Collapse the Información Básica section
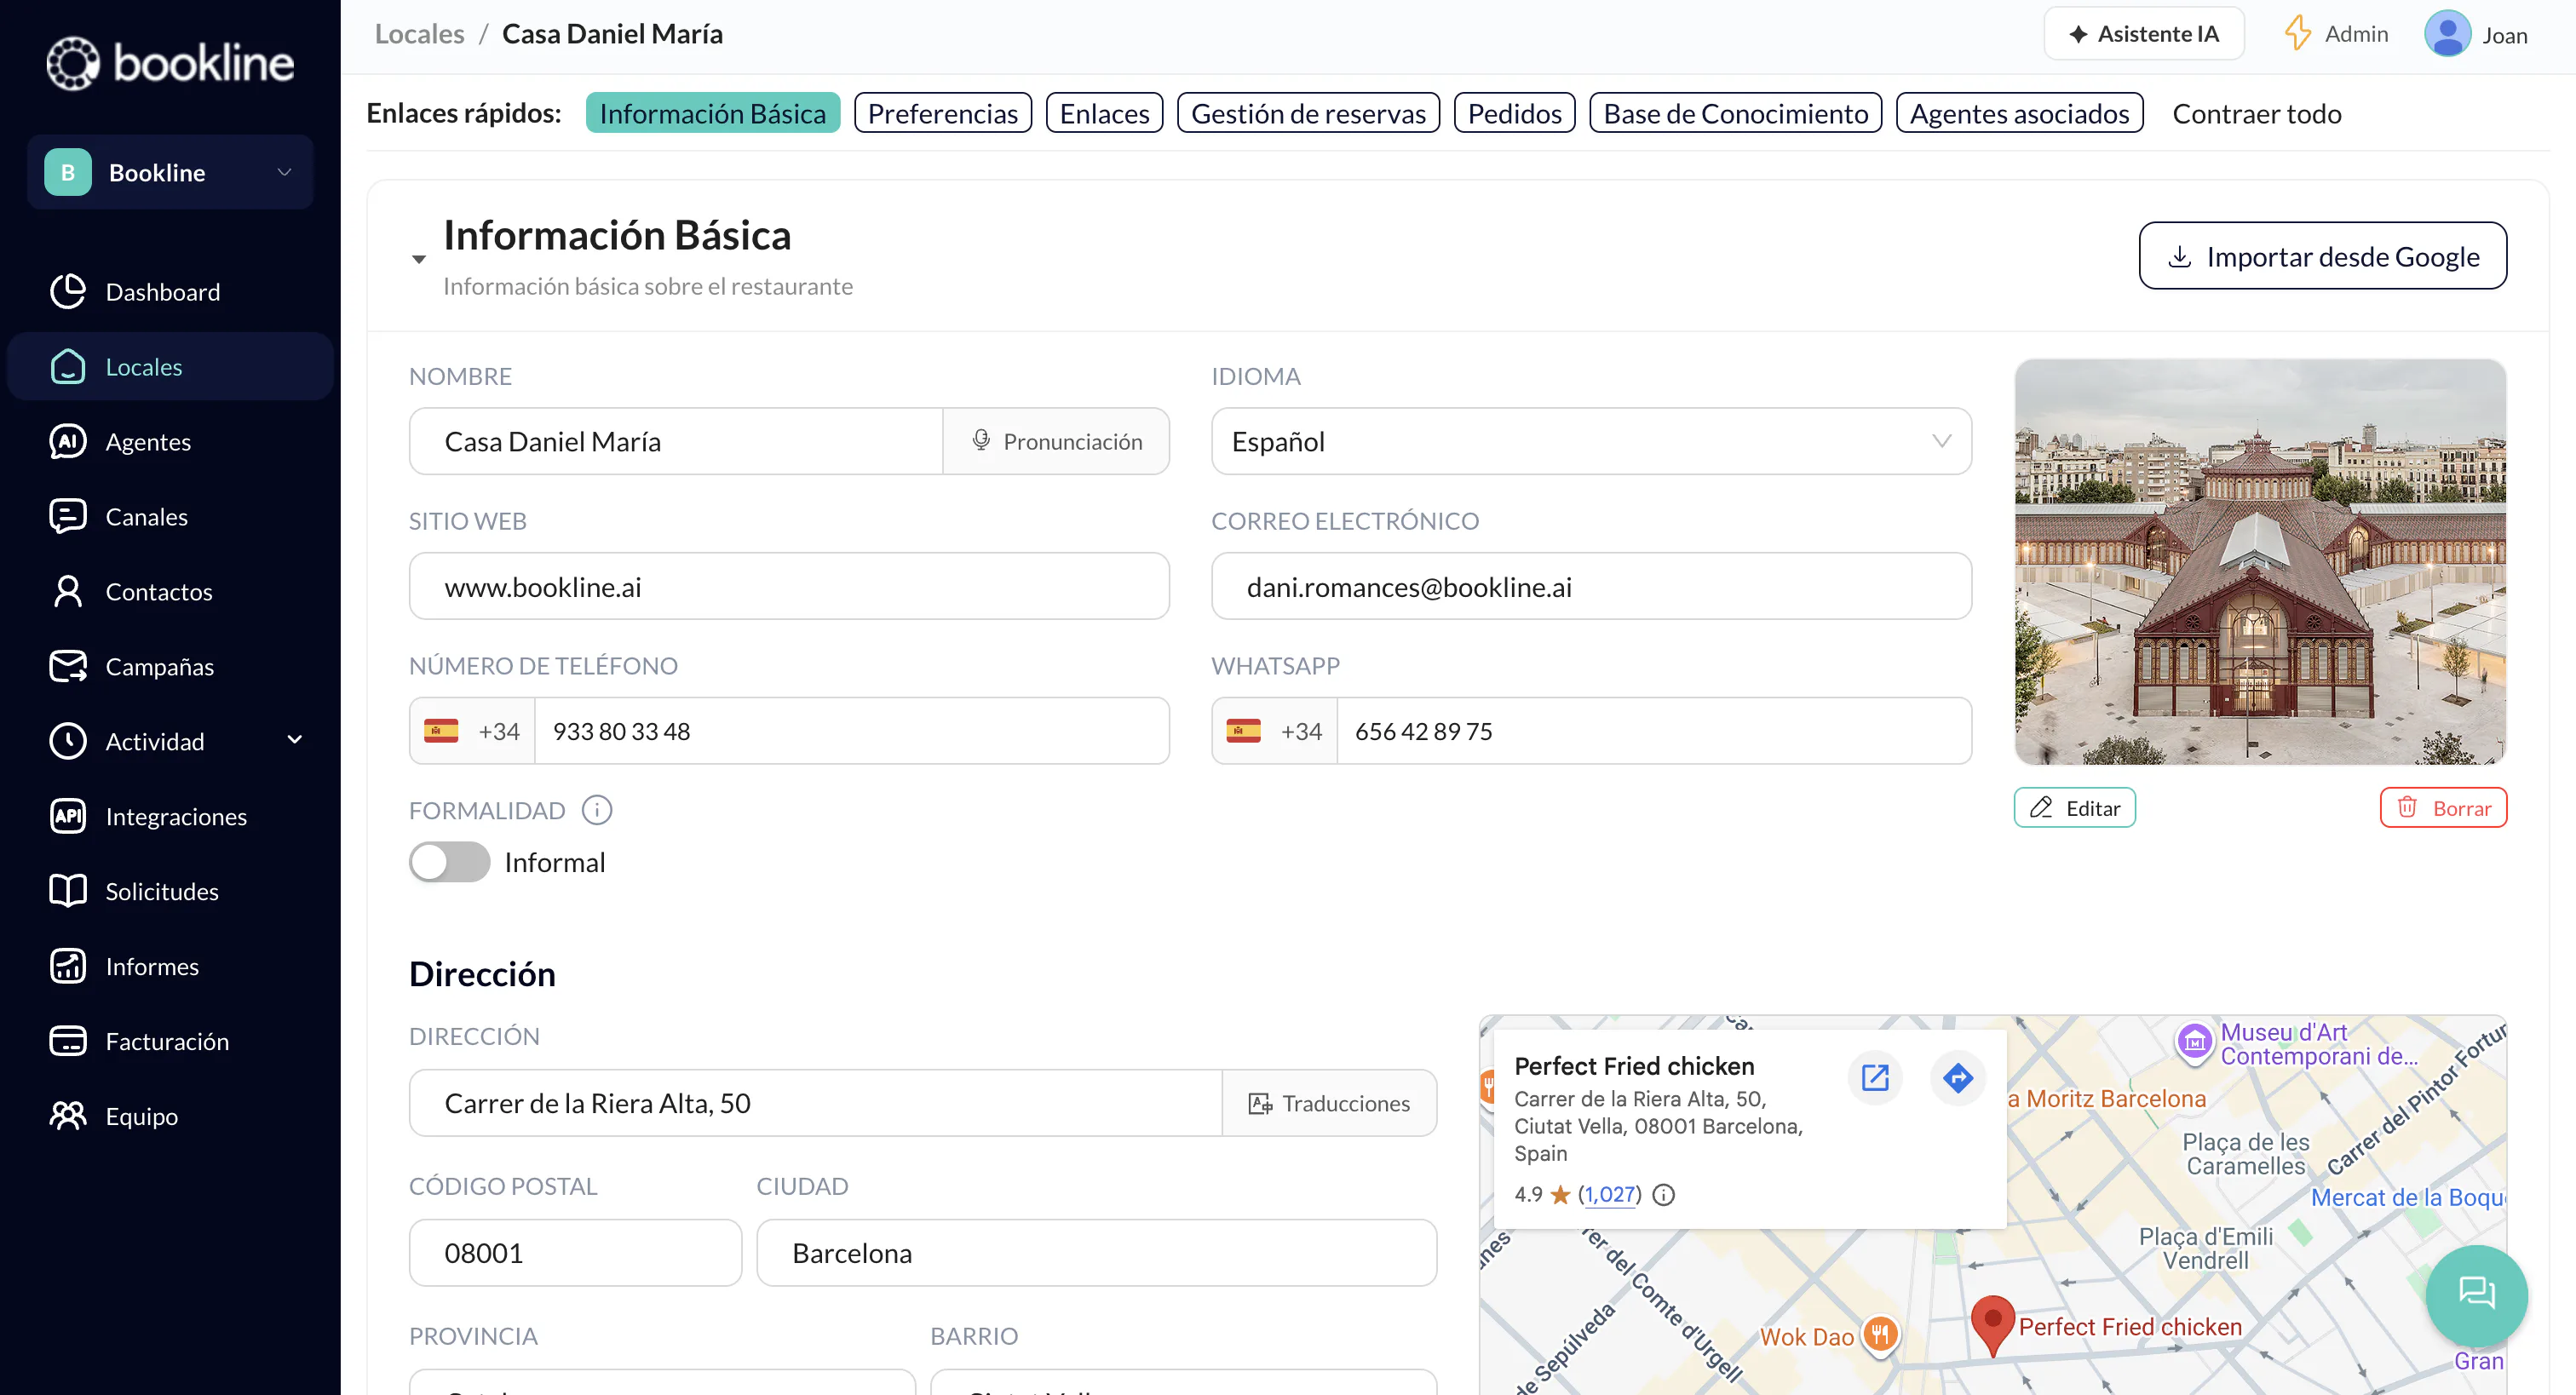Screen dimensions: 2576x1395 419,259
